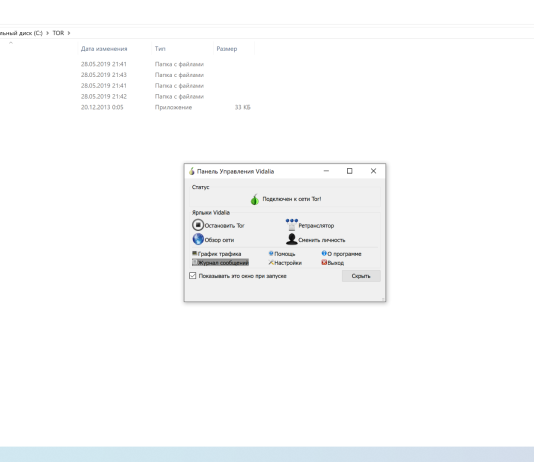Click 'О программе' text link
The image size is (534, 462).
click(x=344, y=254)
